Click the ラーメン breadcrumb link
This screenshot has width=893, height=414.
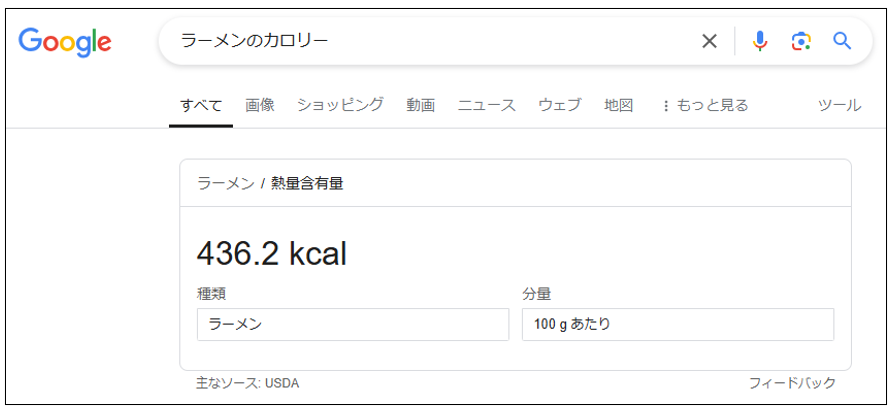[x=226, y=183]
